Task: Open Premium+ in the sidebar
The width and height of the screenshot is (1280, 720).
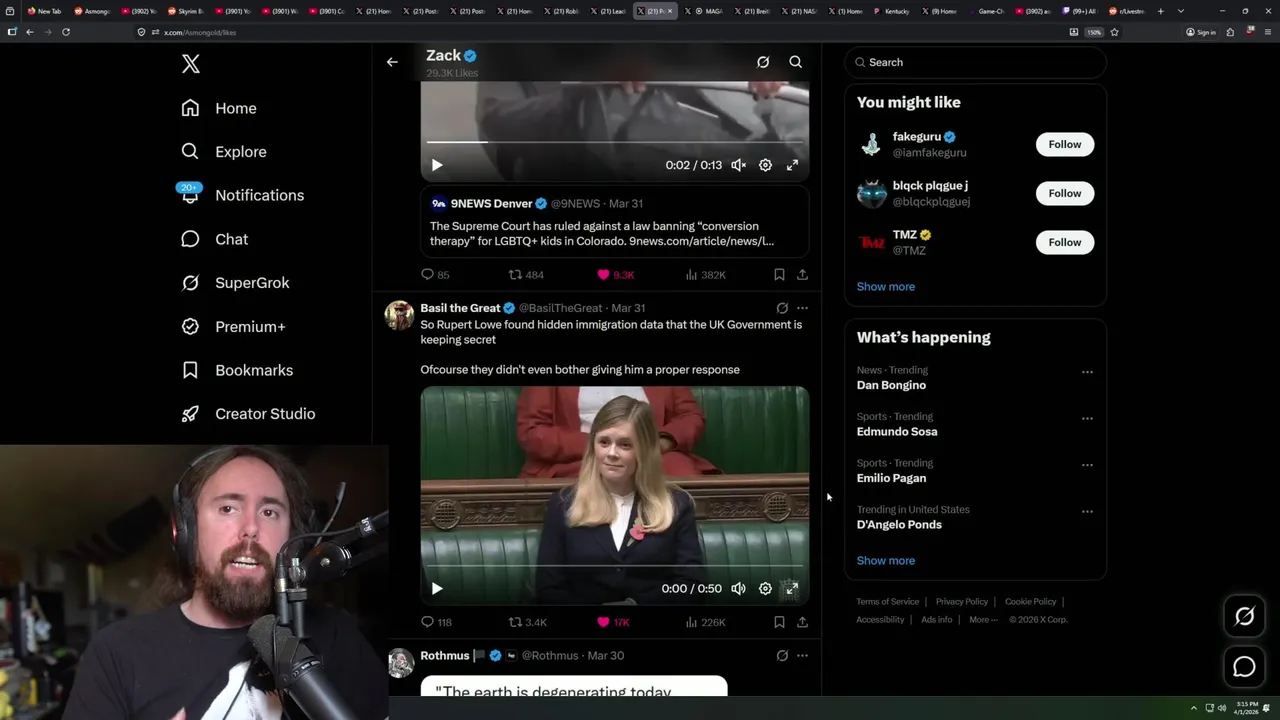Action: (233, 327)
